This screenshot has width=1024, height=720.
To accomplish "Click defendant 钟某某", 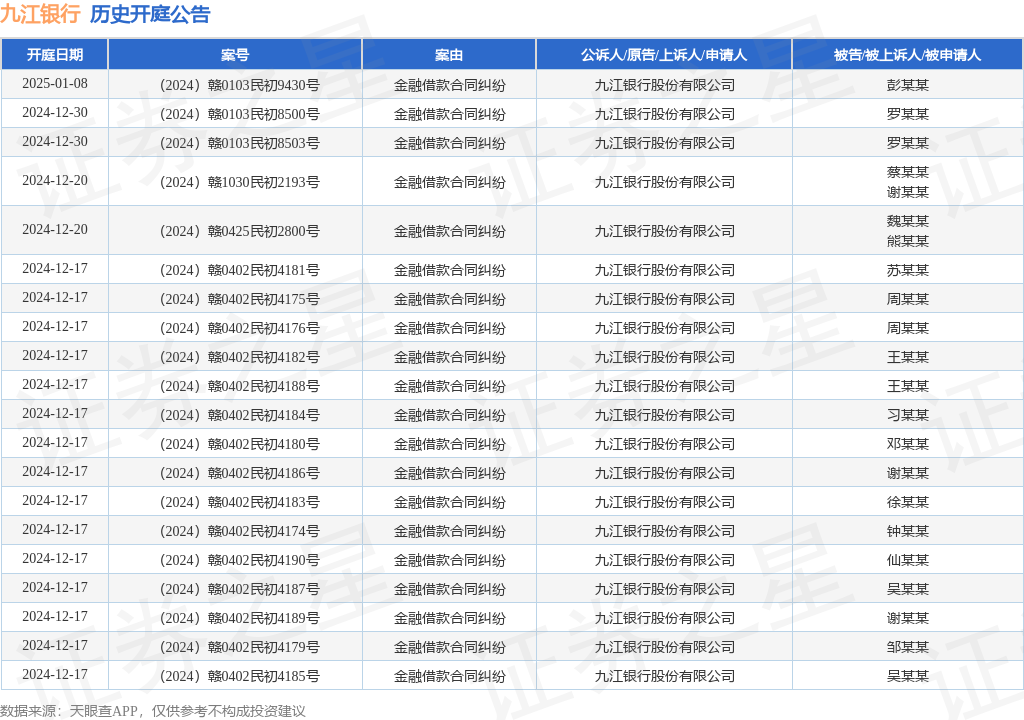I will (x=908, y=531).
